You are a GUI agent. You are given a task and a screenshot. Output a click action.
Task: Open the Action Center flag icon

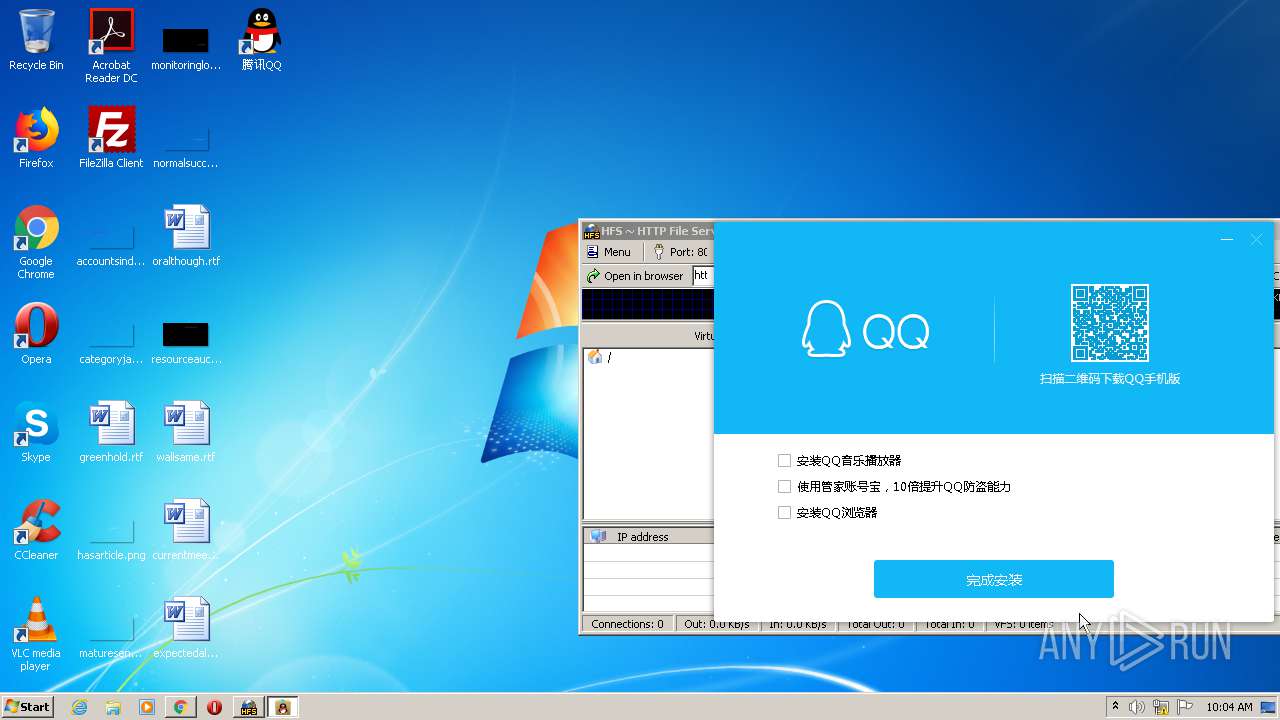(1185, 707)
